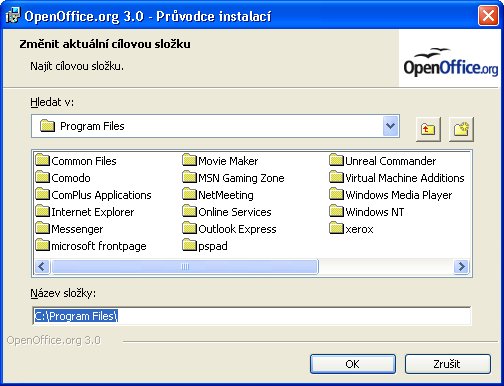Image resolution: width=504 pixels, height=386 pixels.
Task: Select the Unreal Commander folder icon
Action: tap(336, 160)
